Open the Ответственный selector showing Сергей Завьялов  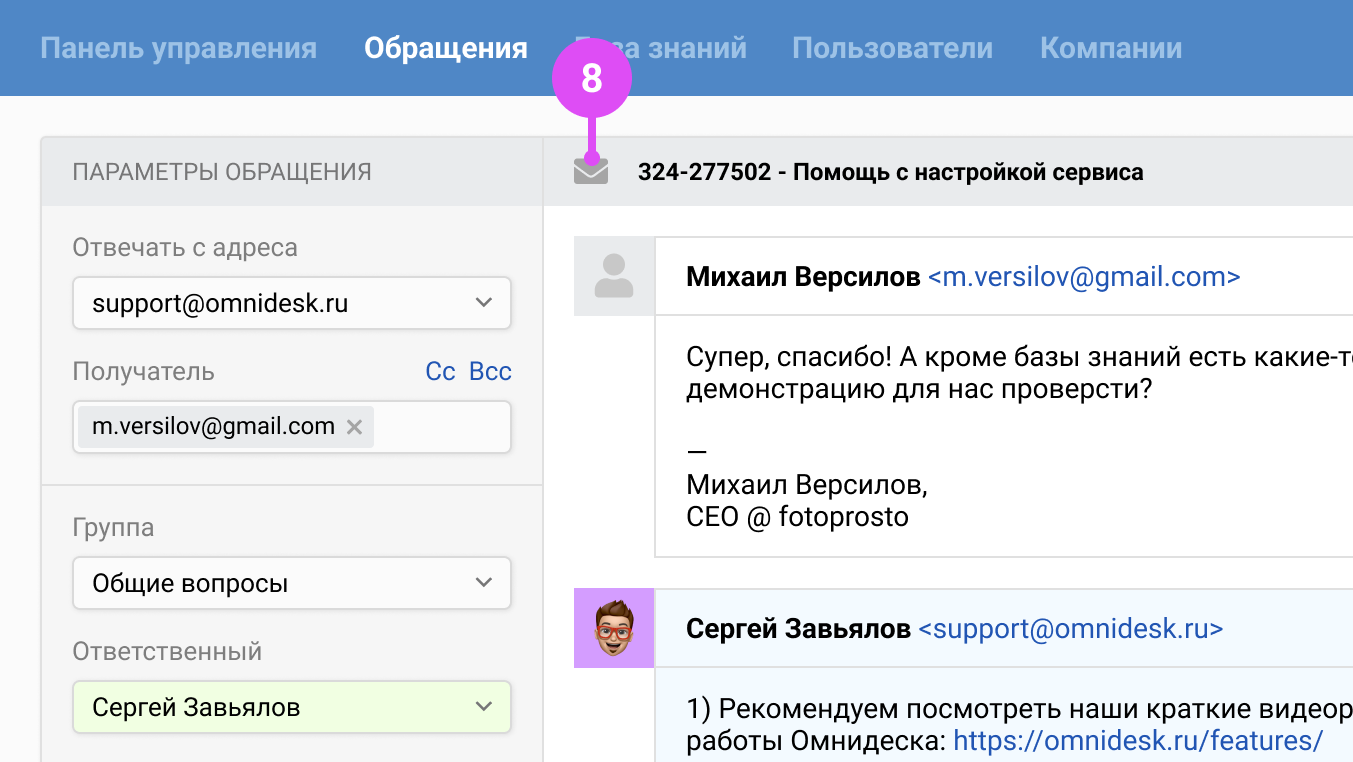coord(290,707)
